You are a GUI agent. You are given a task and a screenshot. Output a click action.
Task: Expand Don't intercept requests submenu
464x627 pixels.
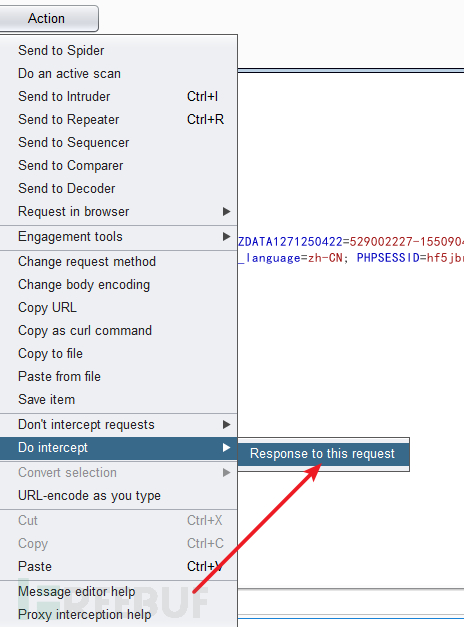click(118, 425)
